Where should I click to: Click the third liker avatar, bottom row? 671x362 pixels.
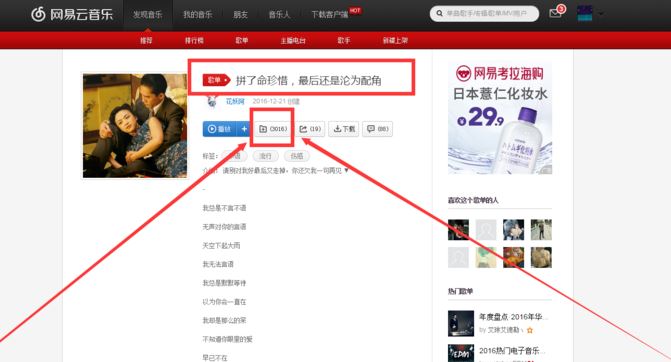click(x=514, y=258)
